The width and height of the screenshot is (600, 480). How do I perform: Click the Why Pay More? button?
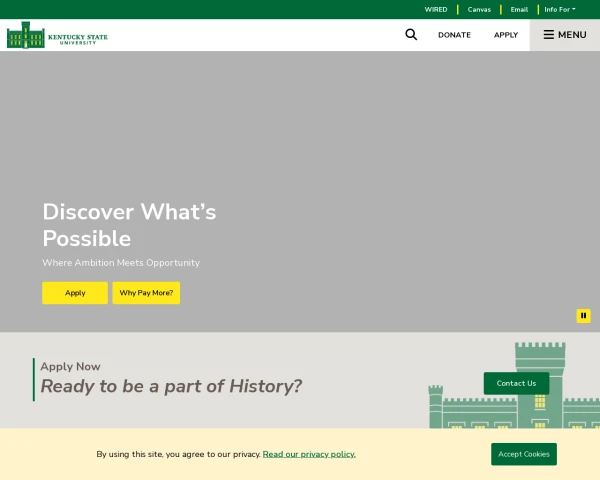pyautogui.click(x=146, y=293)
